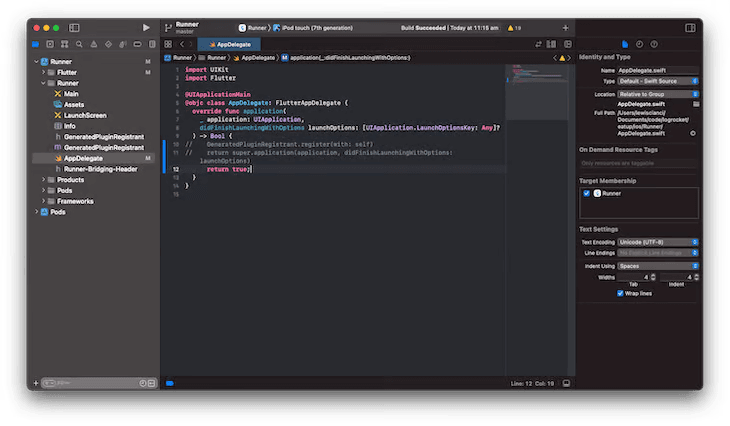
Task: Uncheck Runner target membership checkbox
Action: (586, 194)
